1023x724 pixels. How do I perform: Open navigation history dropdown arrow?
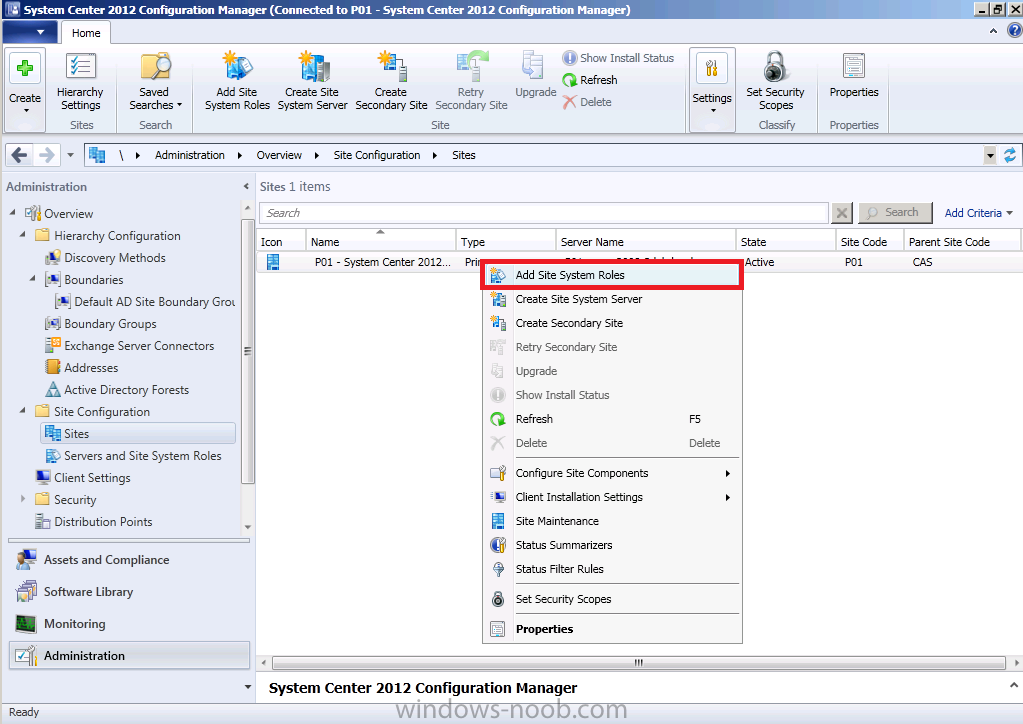70,155
